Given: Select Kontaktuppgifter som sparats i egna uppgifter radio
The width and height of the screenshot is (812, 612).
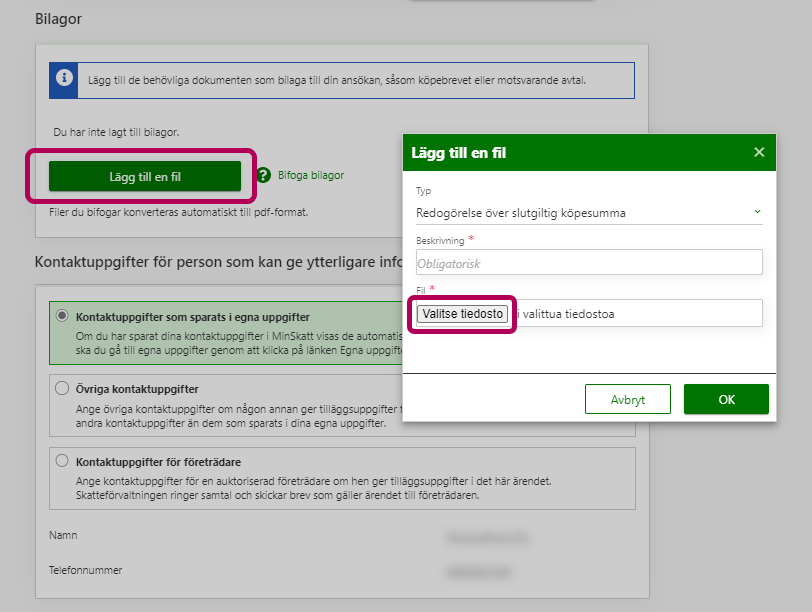Looking at the screenshot, I should click(x=62, y=316).
